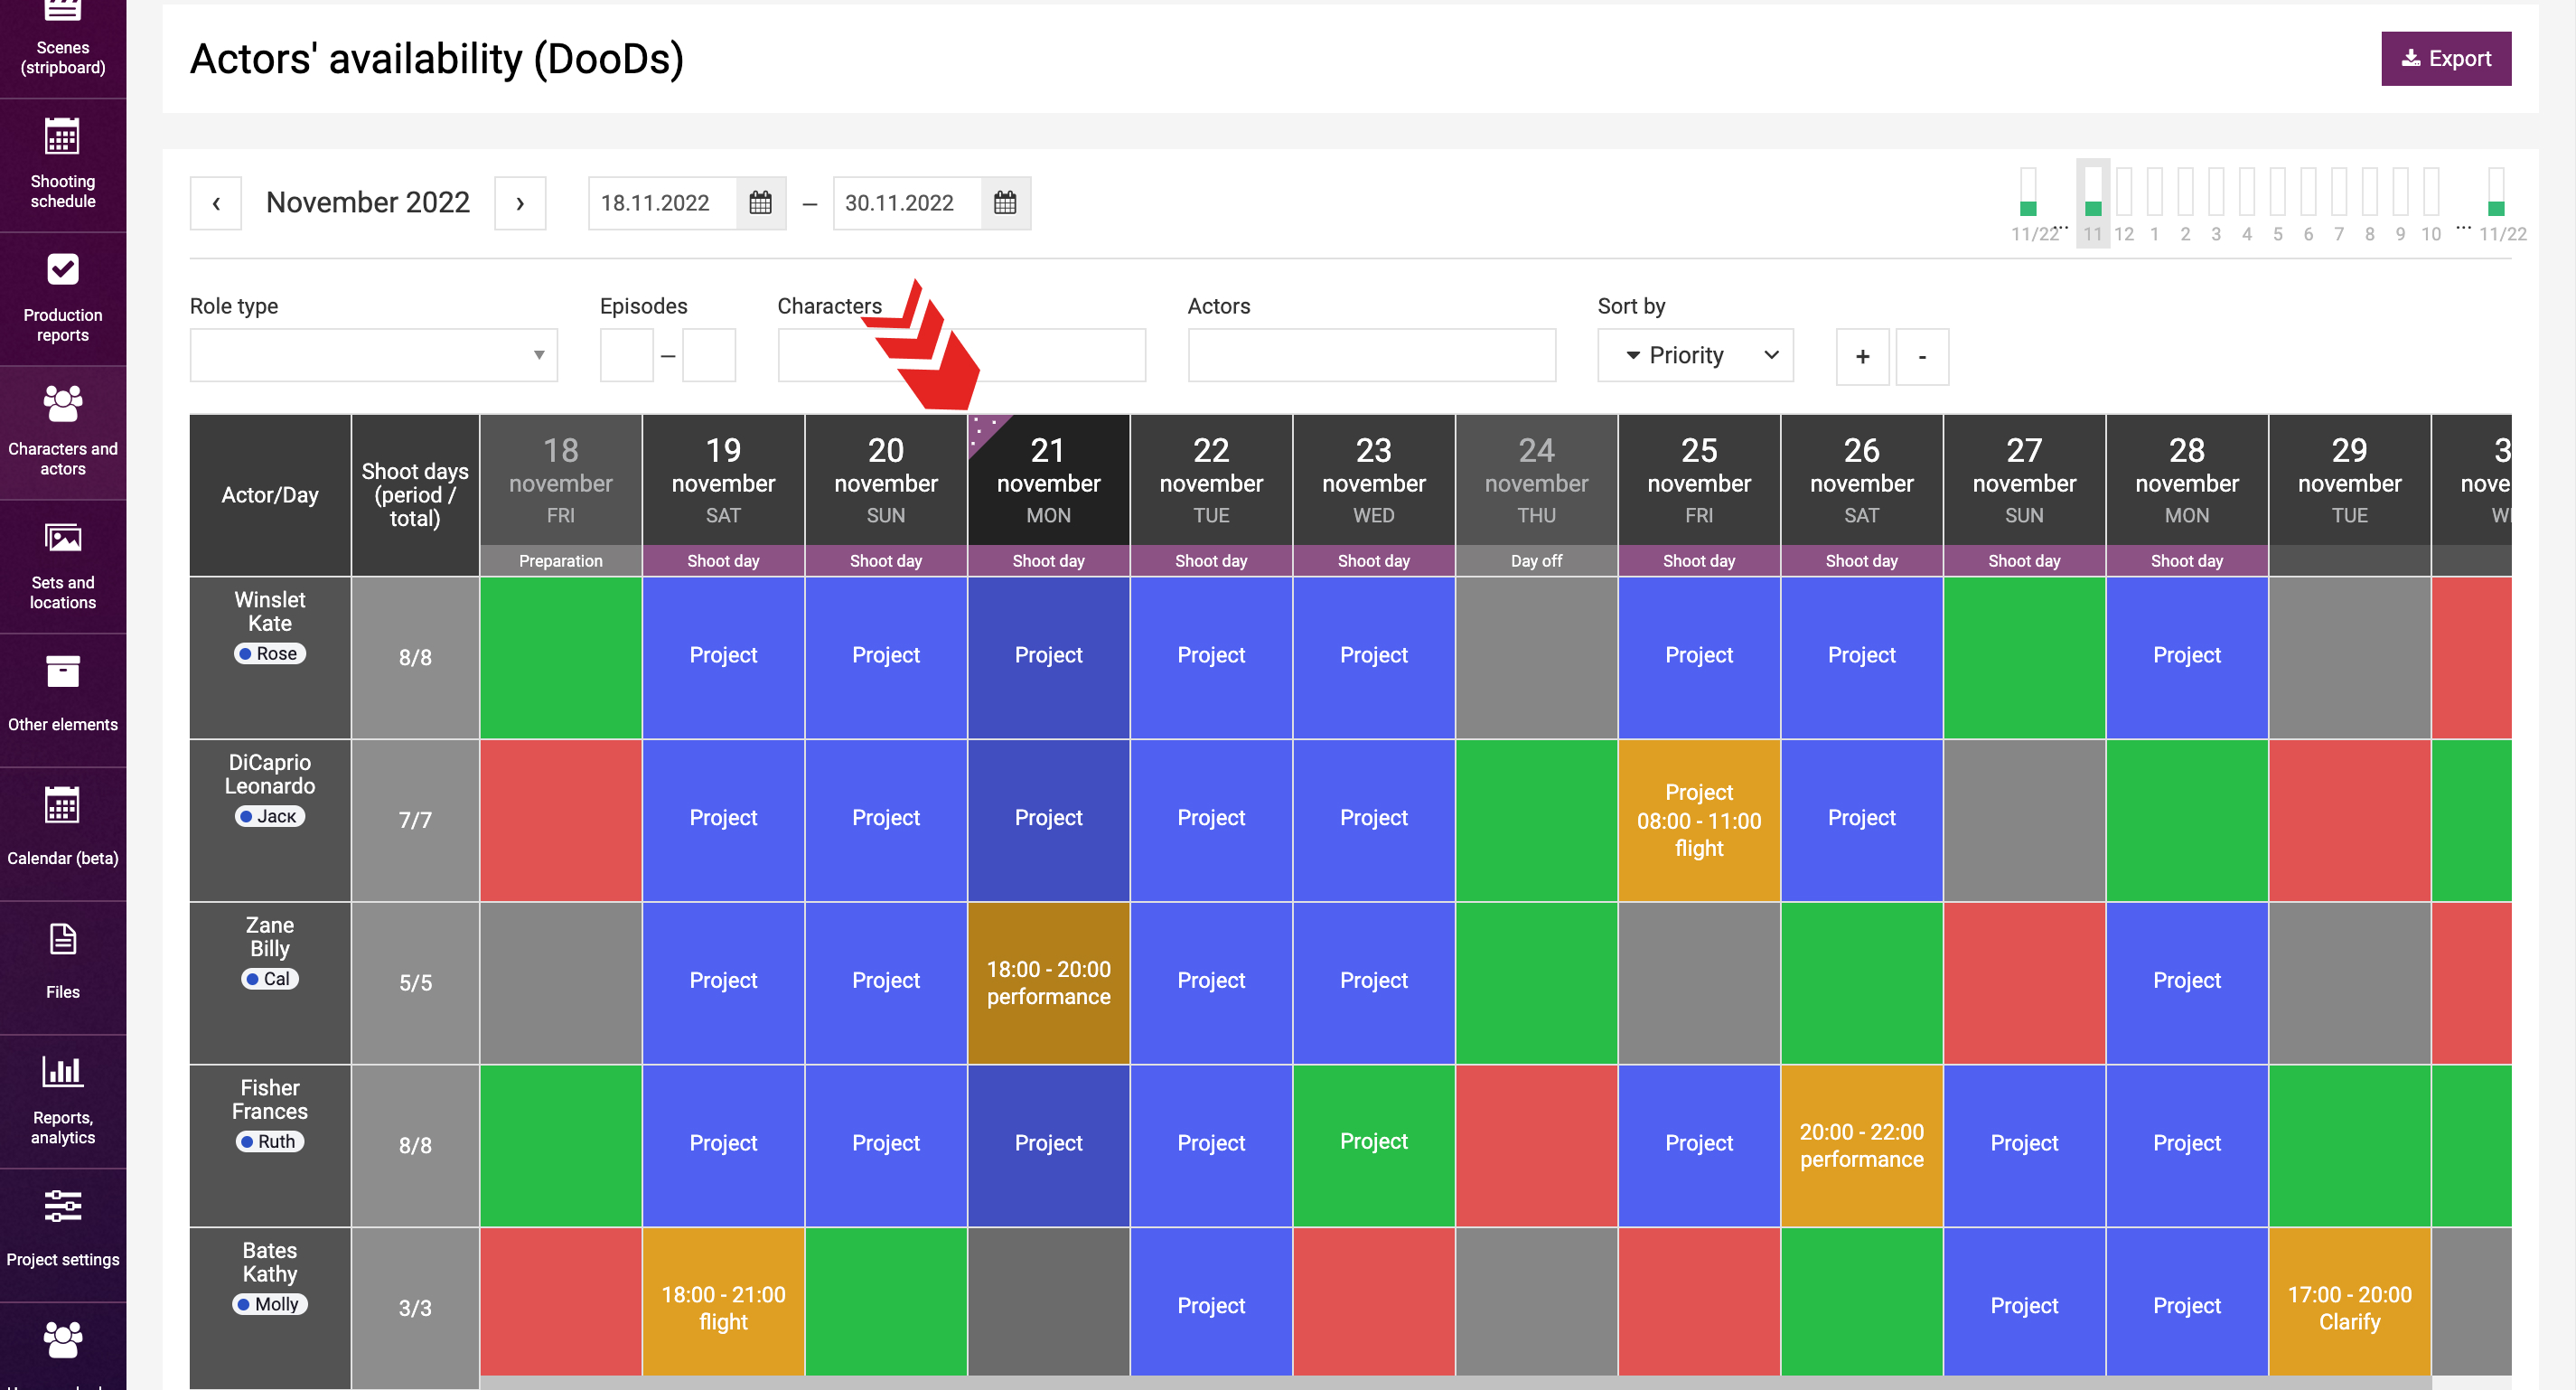Click the start date field 18.11.2022

click(x=662, y=203)
